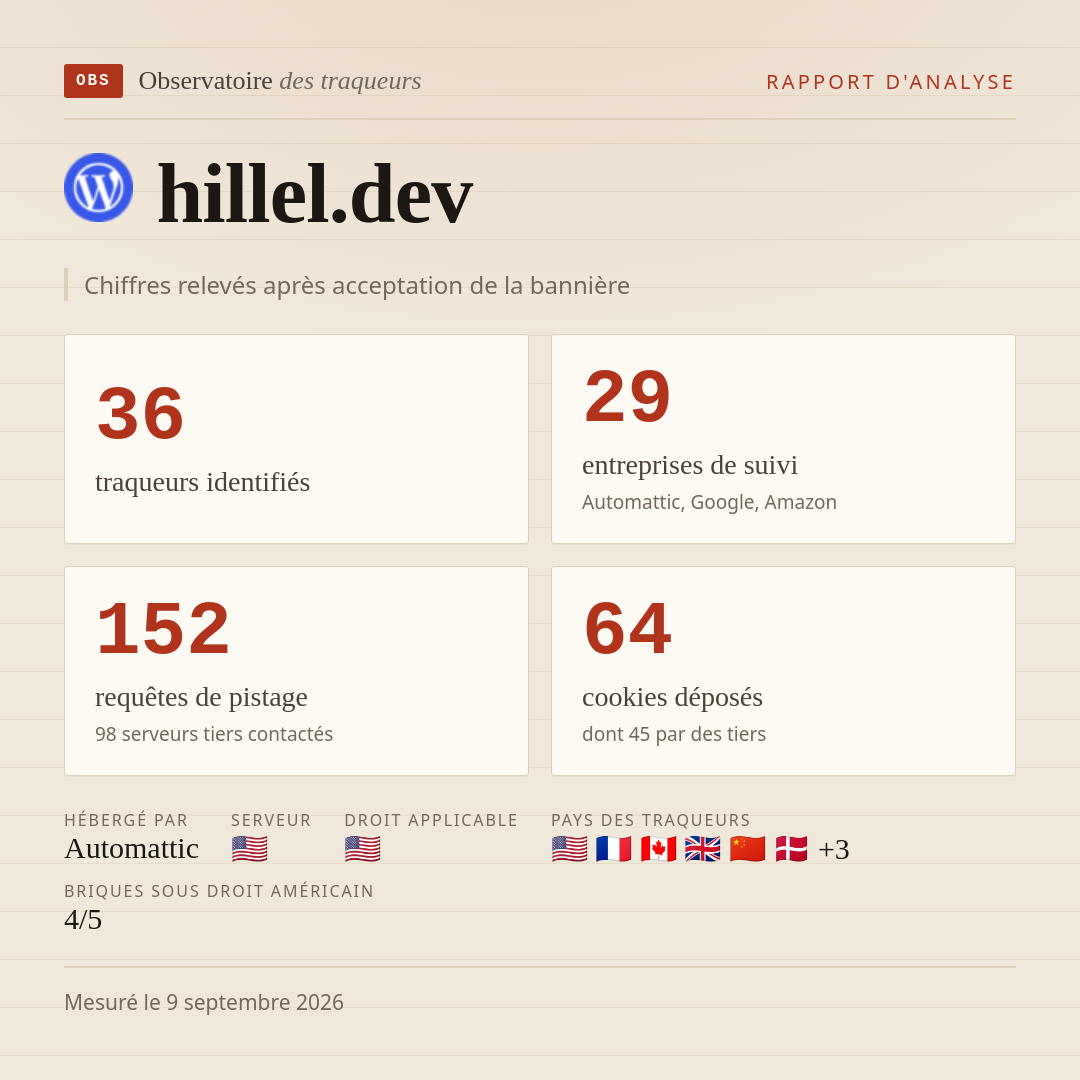
Task: Click the WordPress logo beside hillel.dev
Action: point(98,187)
